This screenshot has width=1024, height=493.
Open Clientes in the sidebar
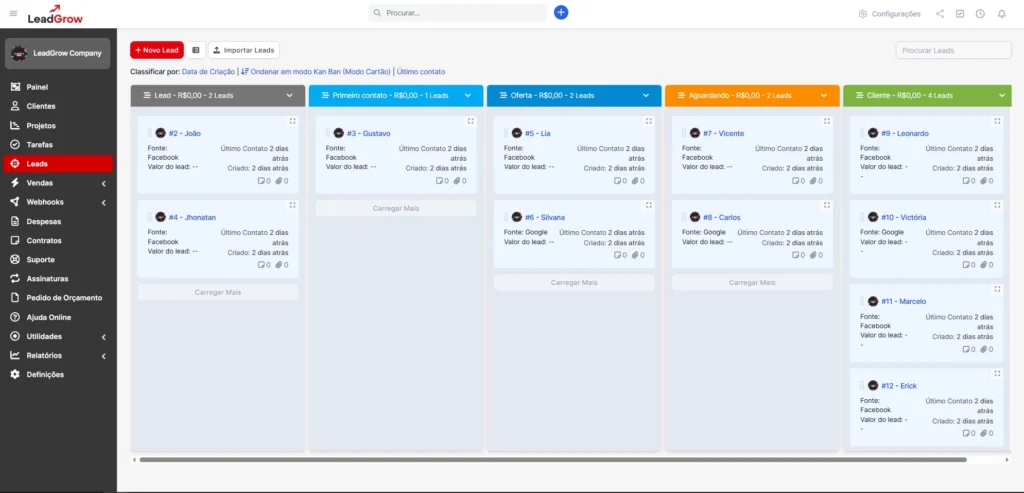tap(41, 106)
